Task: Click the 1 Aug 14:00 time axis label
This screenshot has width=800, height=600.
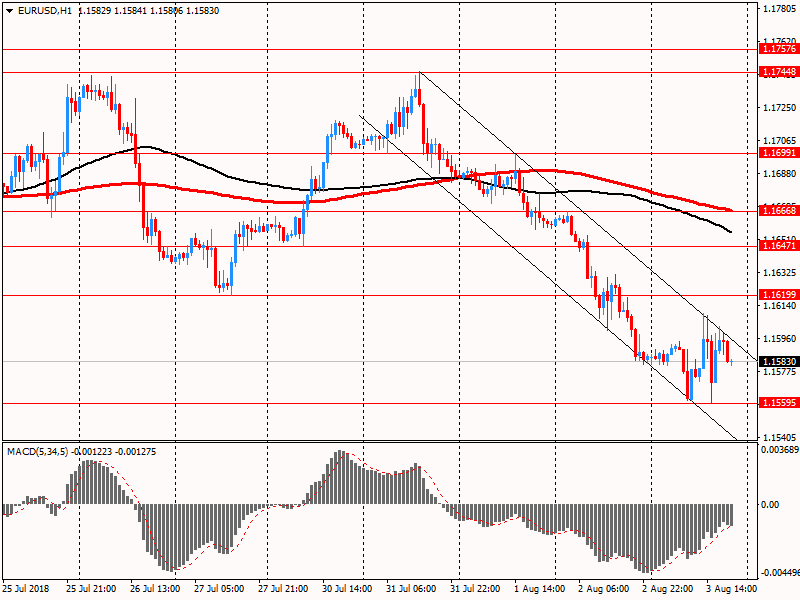Action: pos(539,589)
